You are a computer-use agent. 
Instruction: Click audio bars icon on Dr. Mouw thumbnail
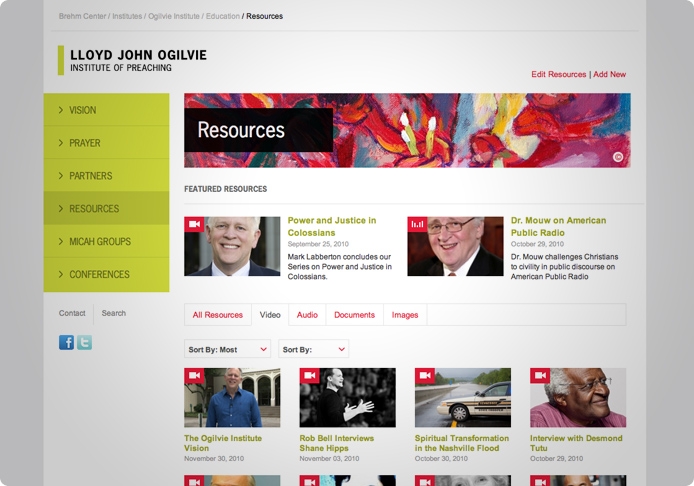coord(417,224)
